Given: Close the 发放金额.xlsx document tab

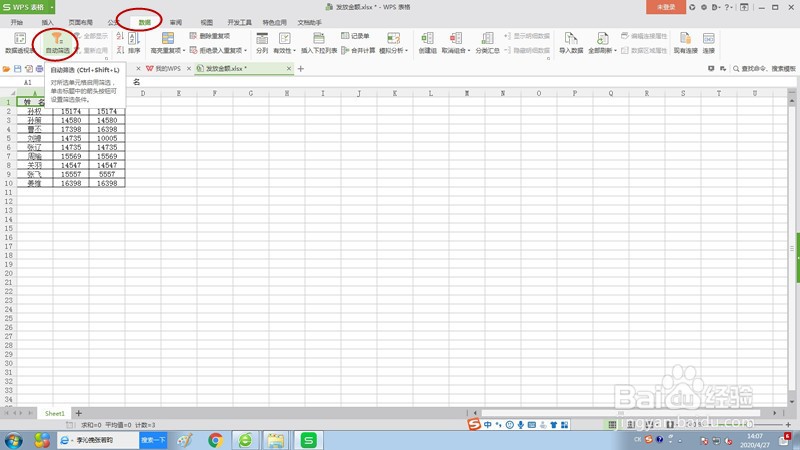Looking at the screenshot, I should [289, 68].
